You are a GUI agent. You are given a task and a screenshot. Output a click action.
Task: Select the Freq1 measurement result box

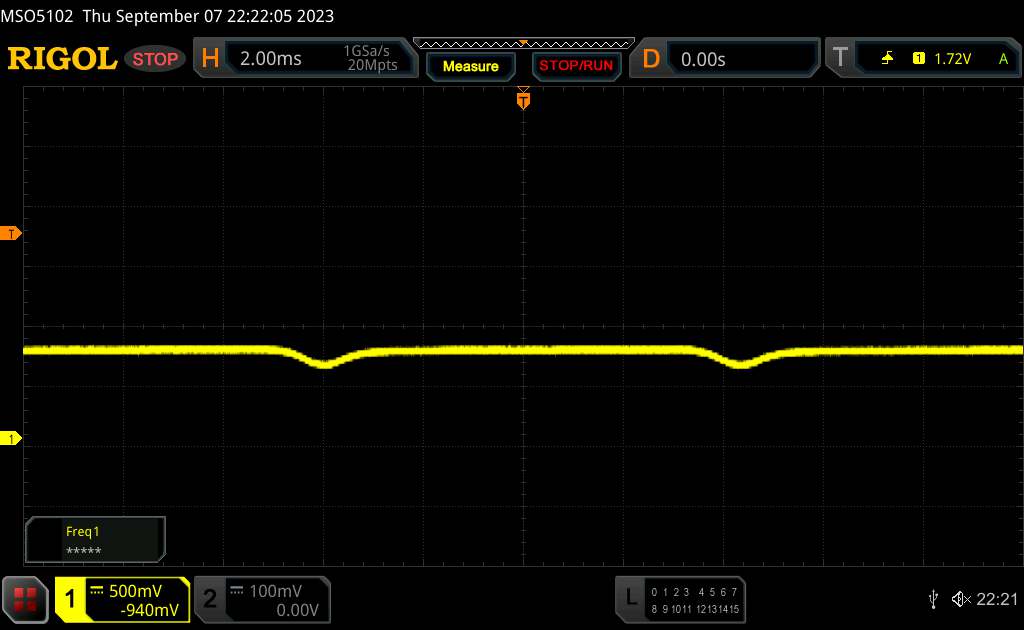click(x=95, y=540)
